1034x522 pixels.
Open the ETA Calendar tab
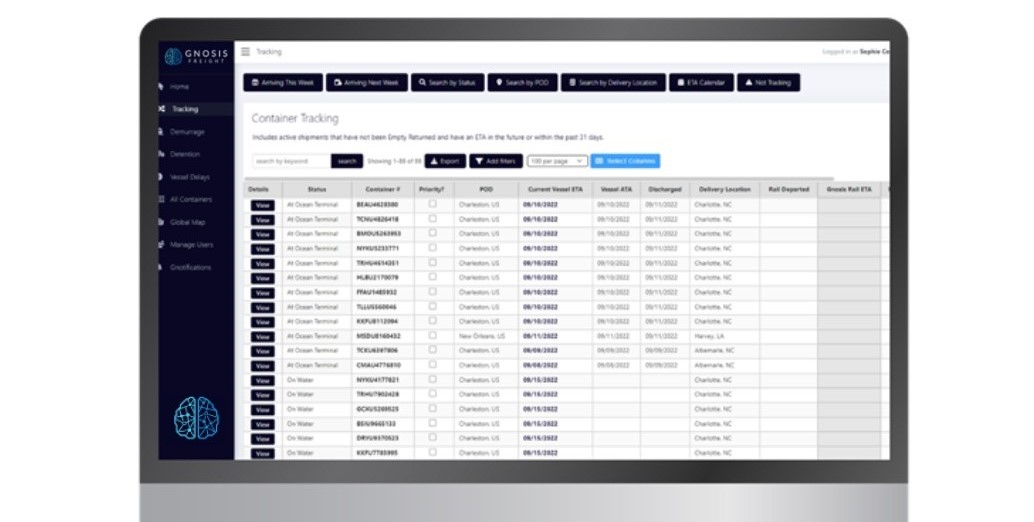click(701, 83)
